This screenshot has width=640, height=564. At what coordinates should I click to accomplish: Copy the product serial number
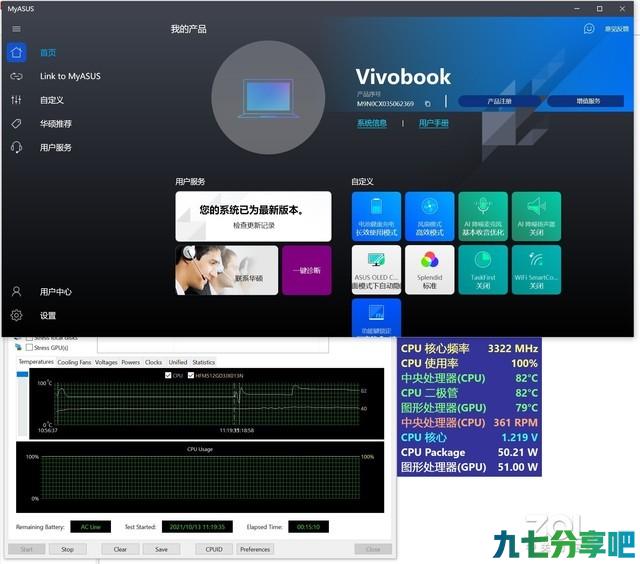pos(427,104)
